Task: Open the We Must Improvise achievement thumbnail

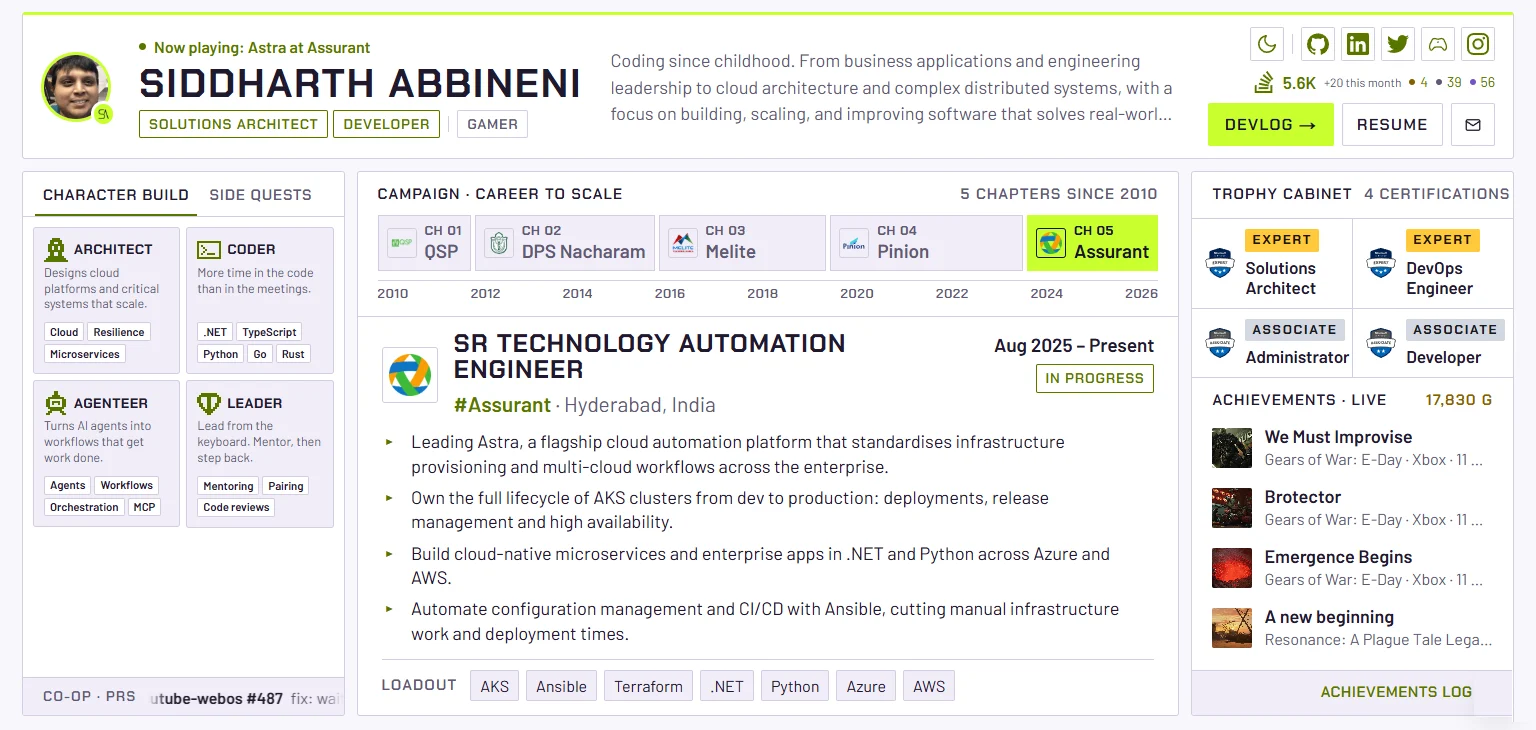Action: tap(1232, 448)
